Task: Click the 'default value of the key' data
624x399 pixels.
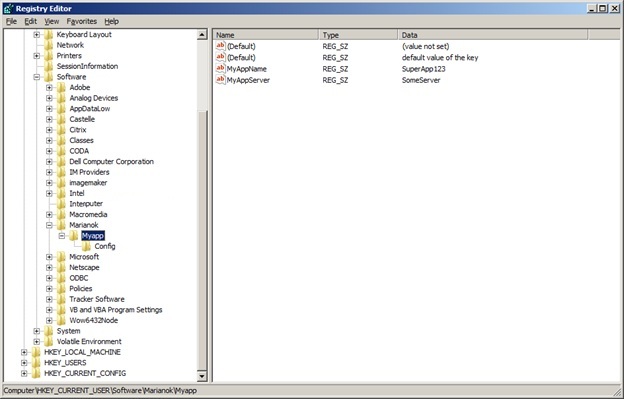Action: pos(440,58)
